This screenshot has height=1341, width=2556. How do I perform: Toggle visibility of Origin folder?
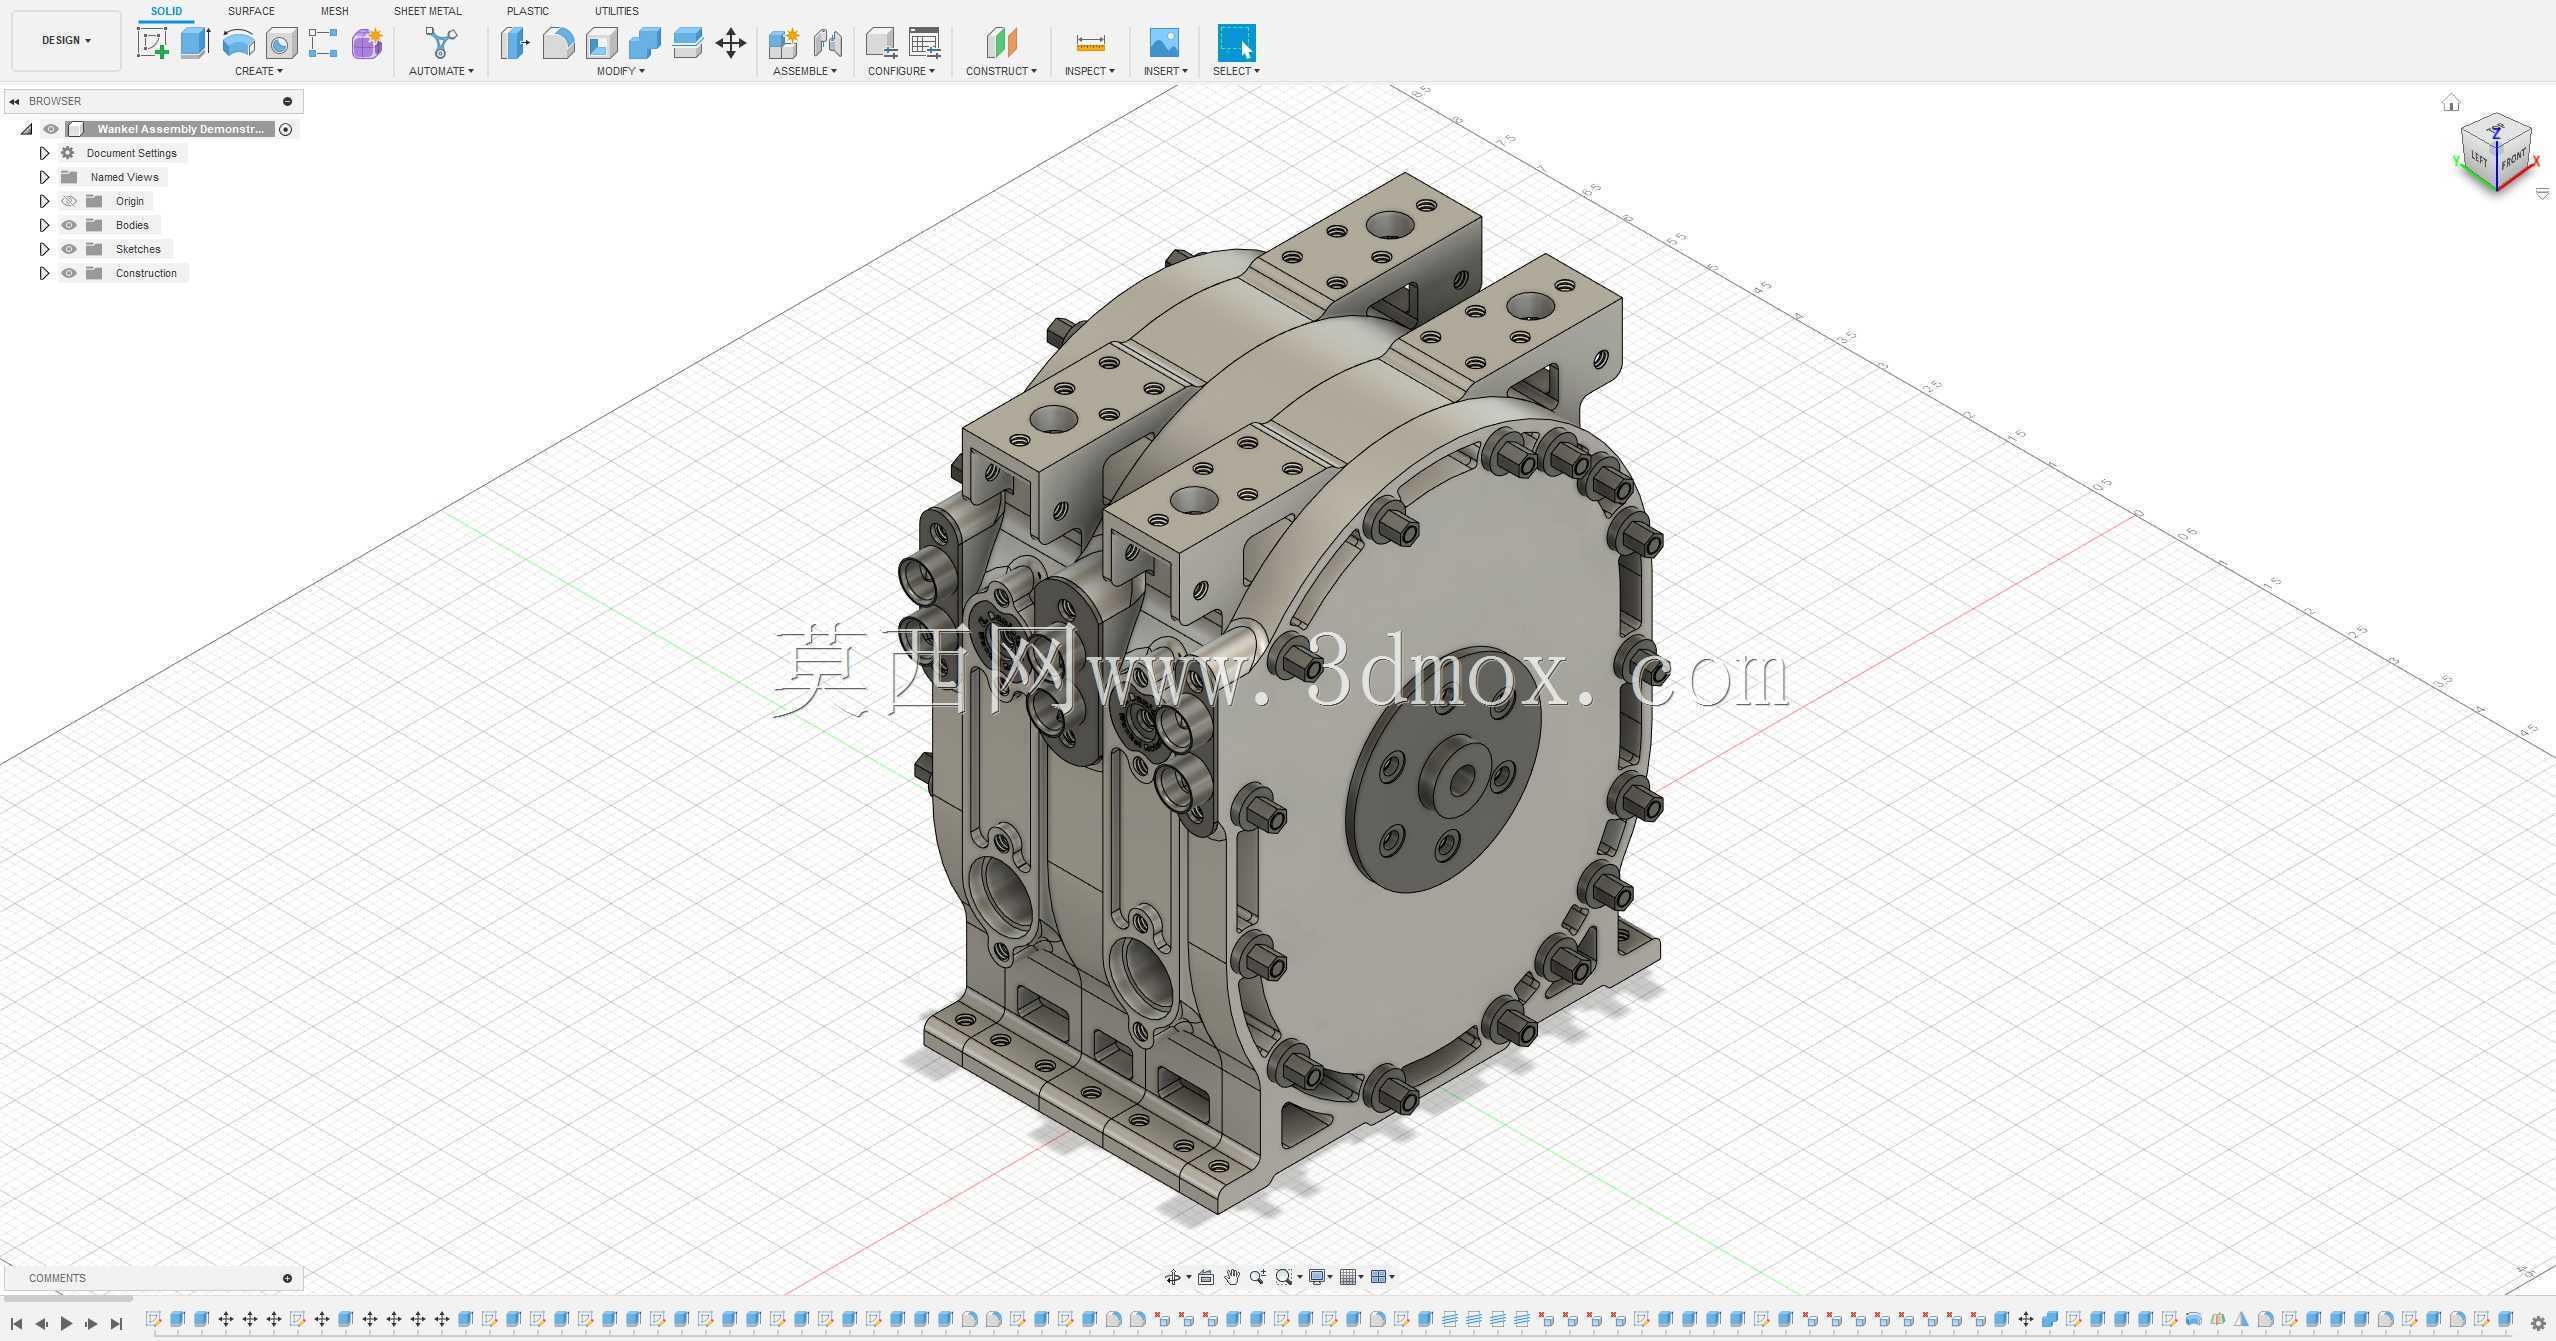tap(69, 201)
